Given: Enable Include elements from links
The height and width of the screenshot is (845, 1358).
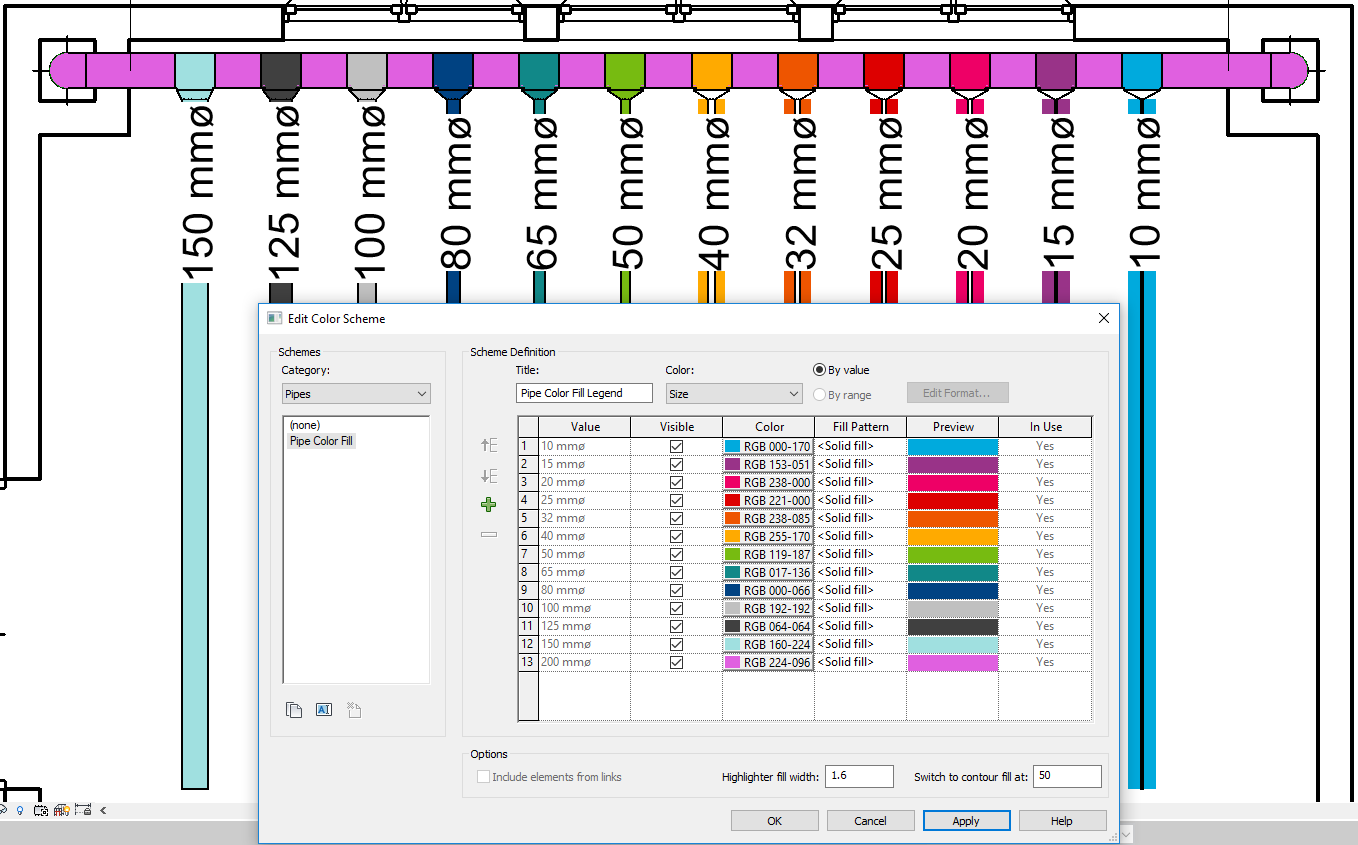Looking at the screenshot, I should 483,775.
